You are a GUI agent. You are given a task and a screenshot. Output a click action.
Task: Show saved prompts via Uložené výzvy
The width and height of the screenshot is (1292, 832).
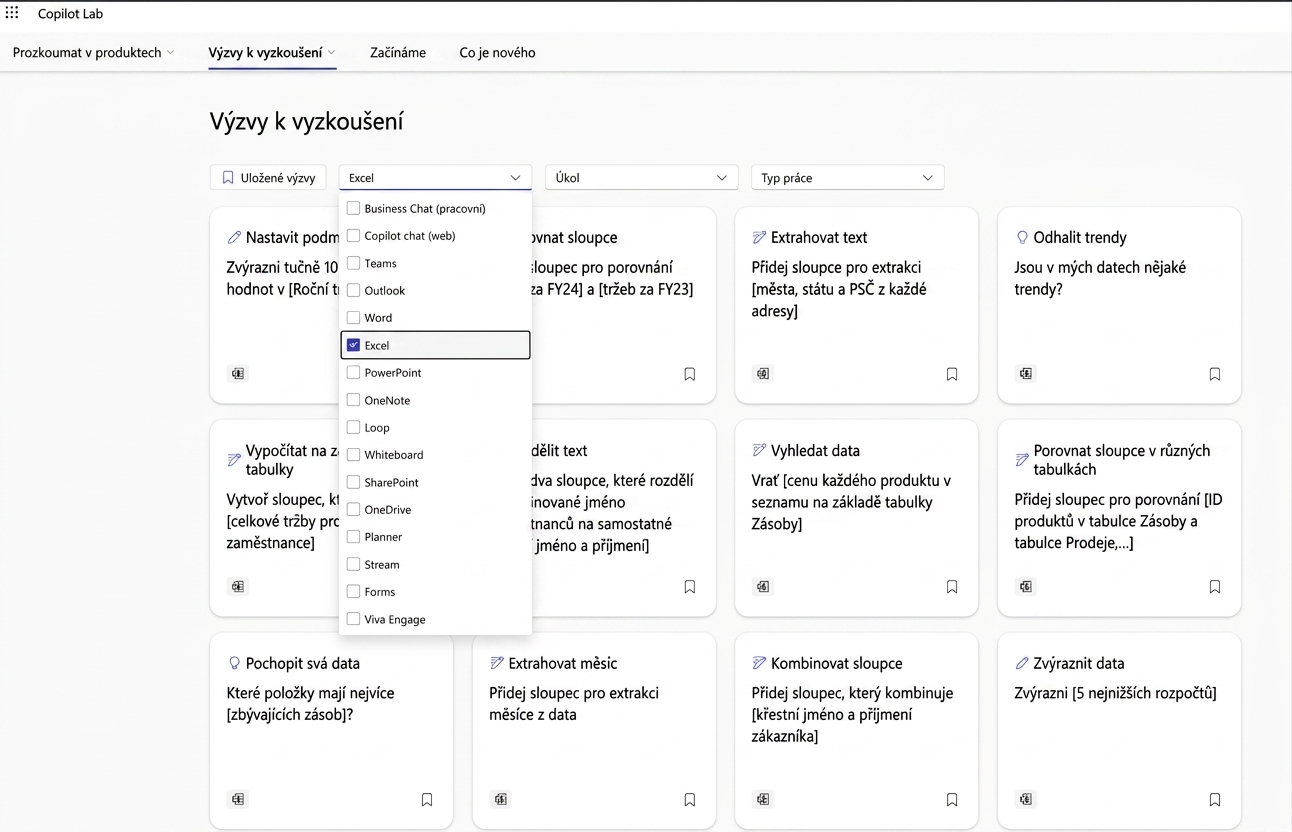[x=268, y=177]
